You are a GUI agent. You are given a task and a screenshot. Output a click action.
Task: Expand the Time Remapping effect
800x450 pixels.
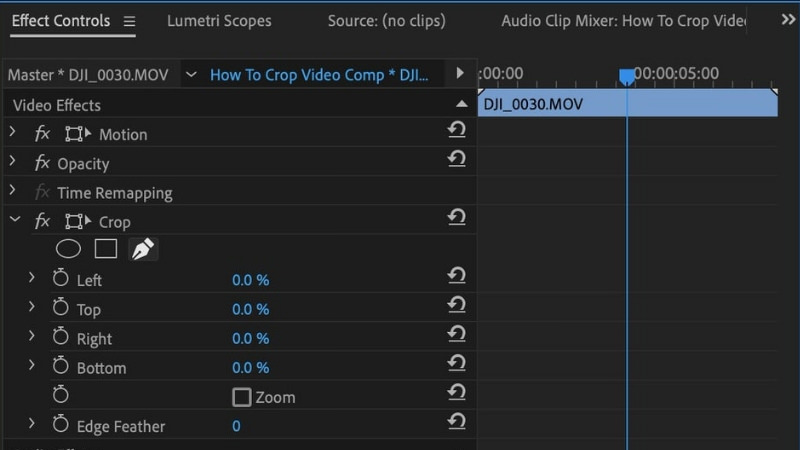click(x=13, y=192)
